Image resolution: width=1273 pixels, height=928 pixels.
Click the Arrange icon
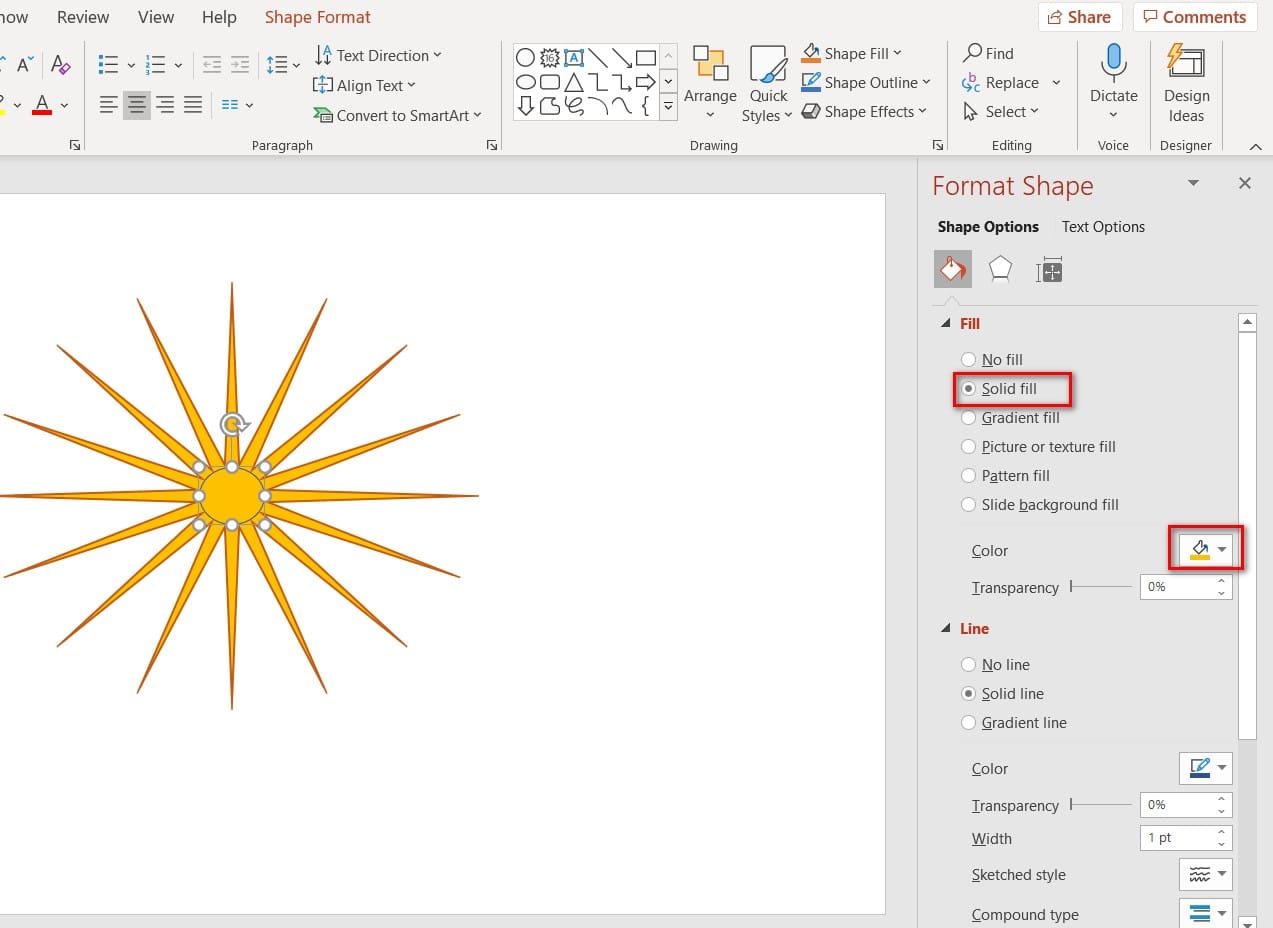[x=710, y=64]
